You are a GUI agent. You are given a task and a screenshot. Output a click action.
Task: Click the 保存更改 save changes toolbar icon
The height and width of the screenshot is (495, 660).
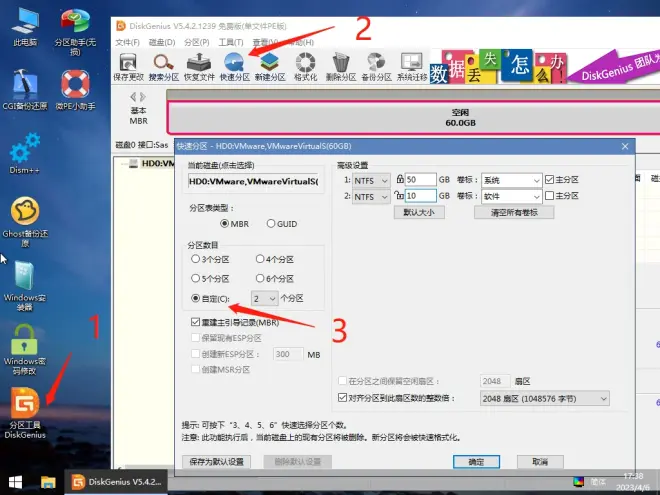(128, 67)
